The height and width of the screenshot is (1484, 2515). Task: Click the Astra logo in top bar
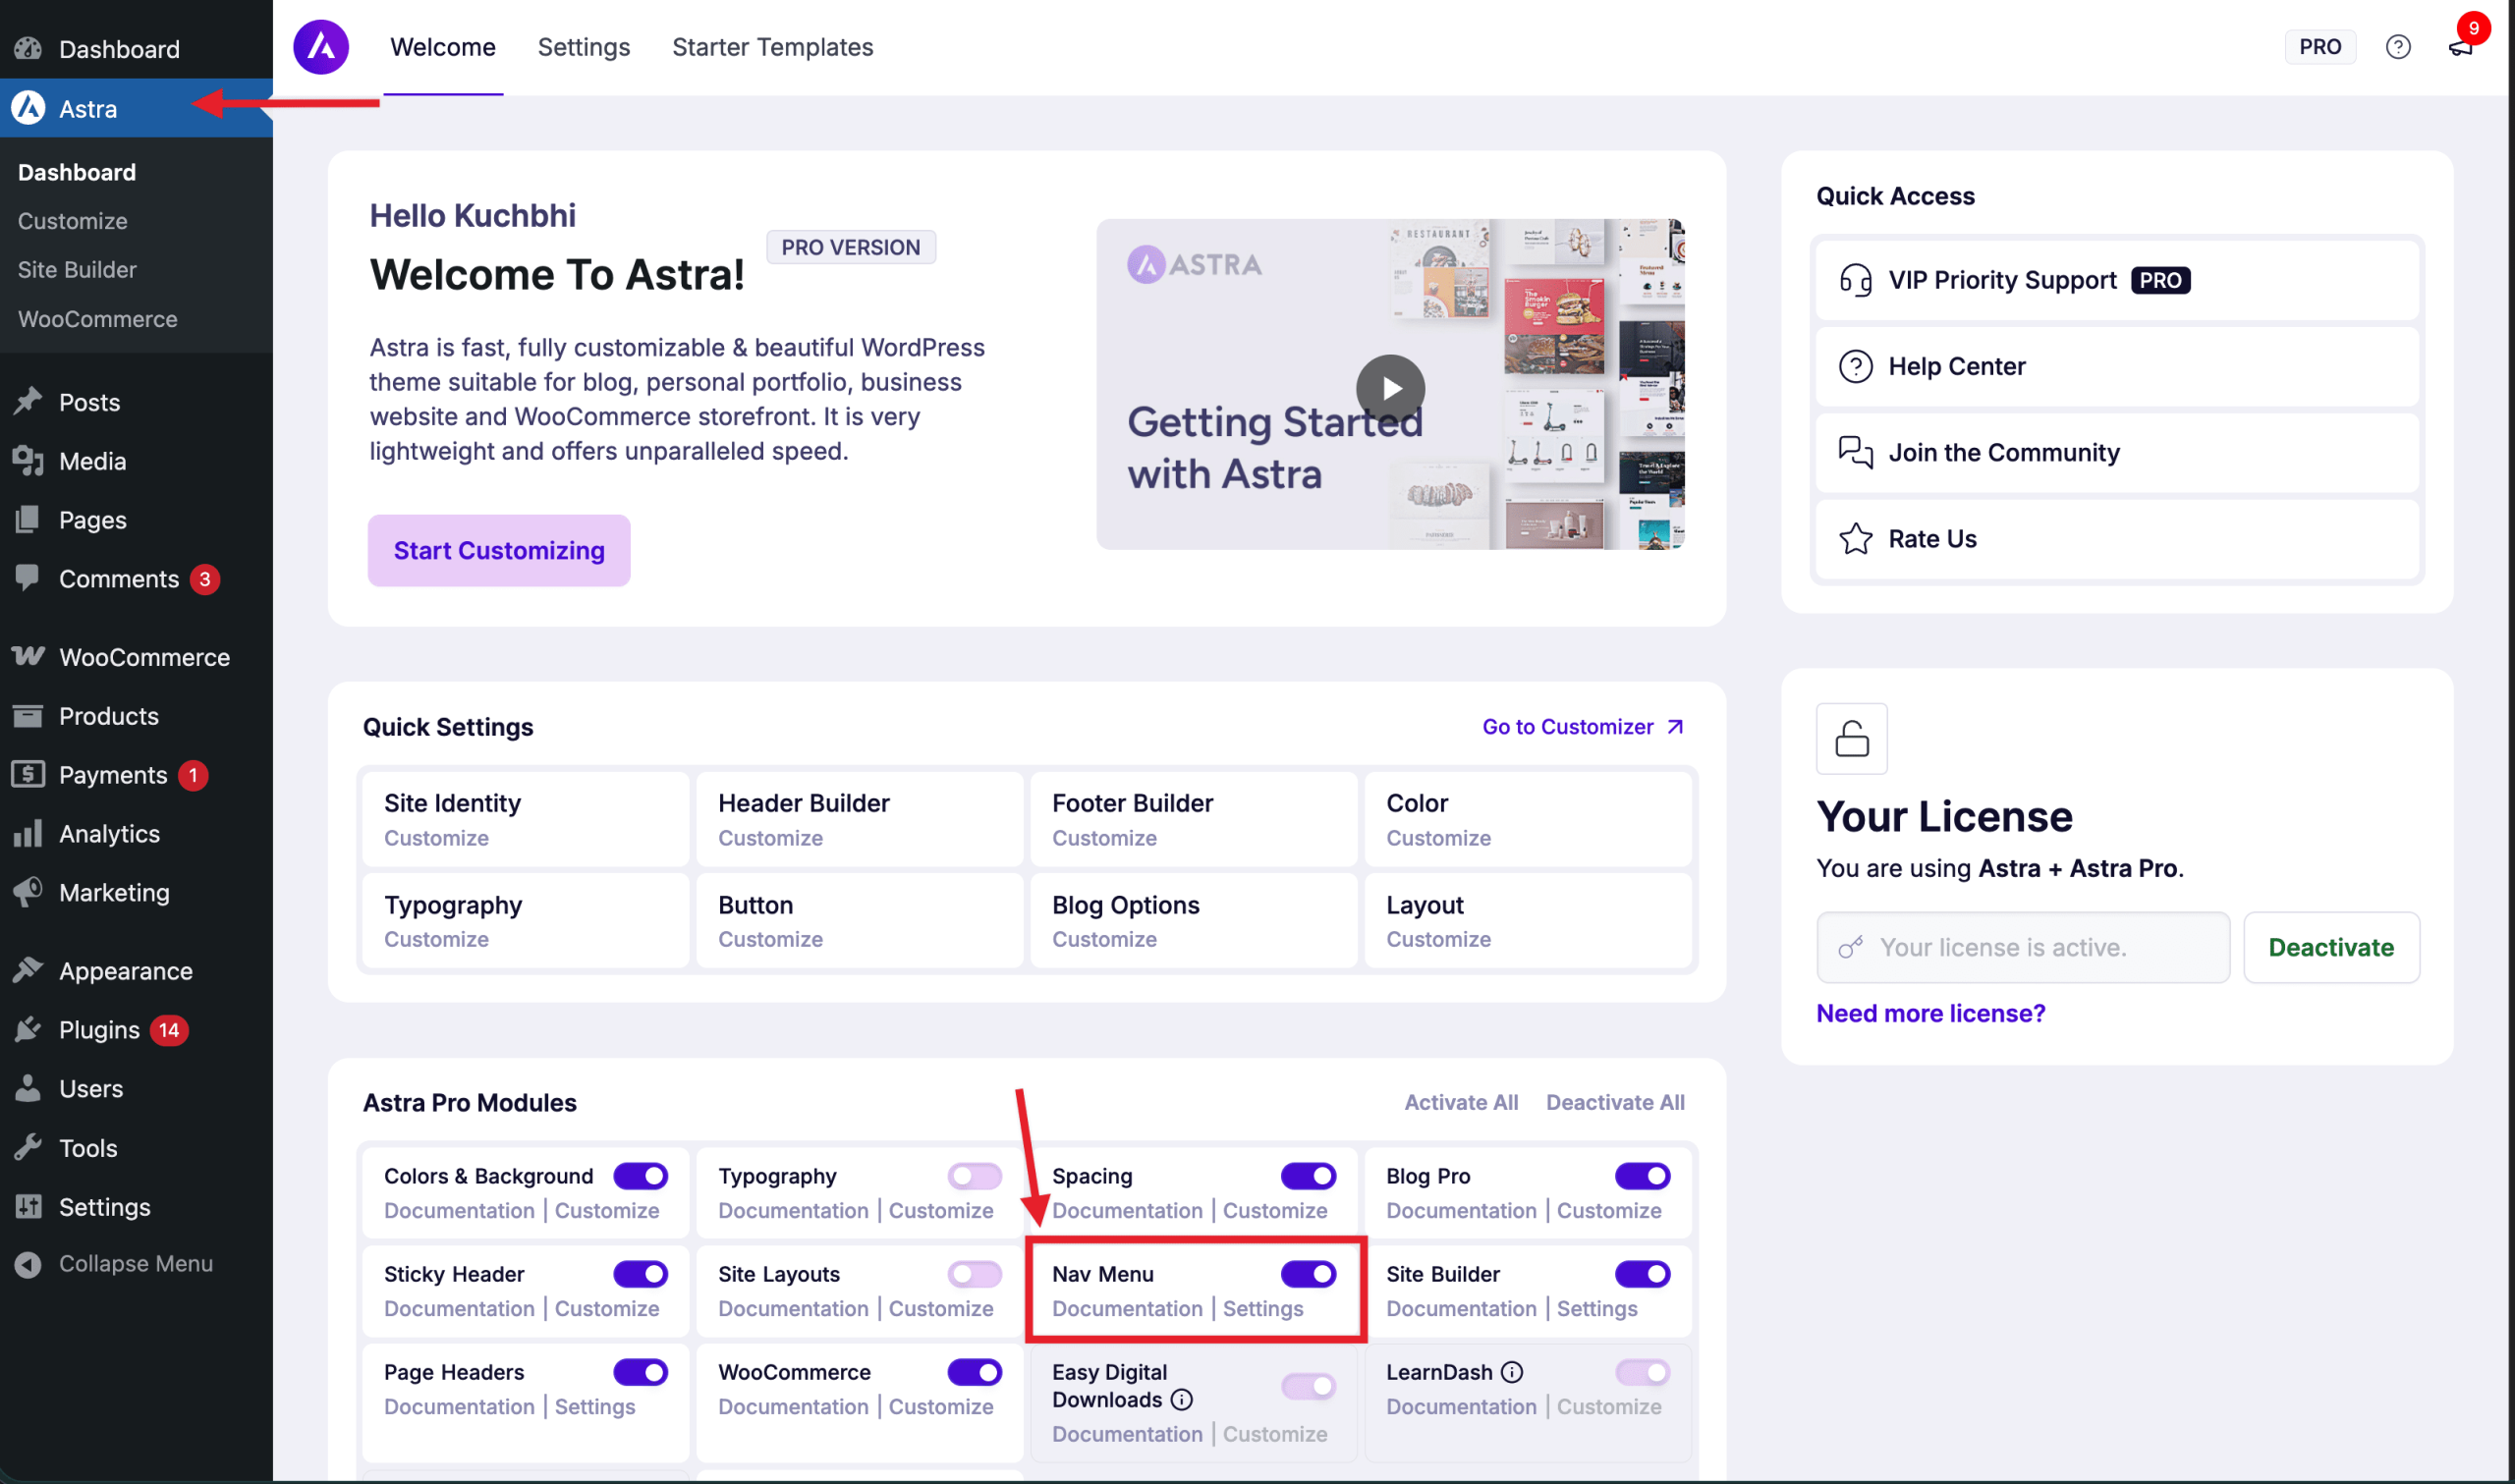[321, 47]
